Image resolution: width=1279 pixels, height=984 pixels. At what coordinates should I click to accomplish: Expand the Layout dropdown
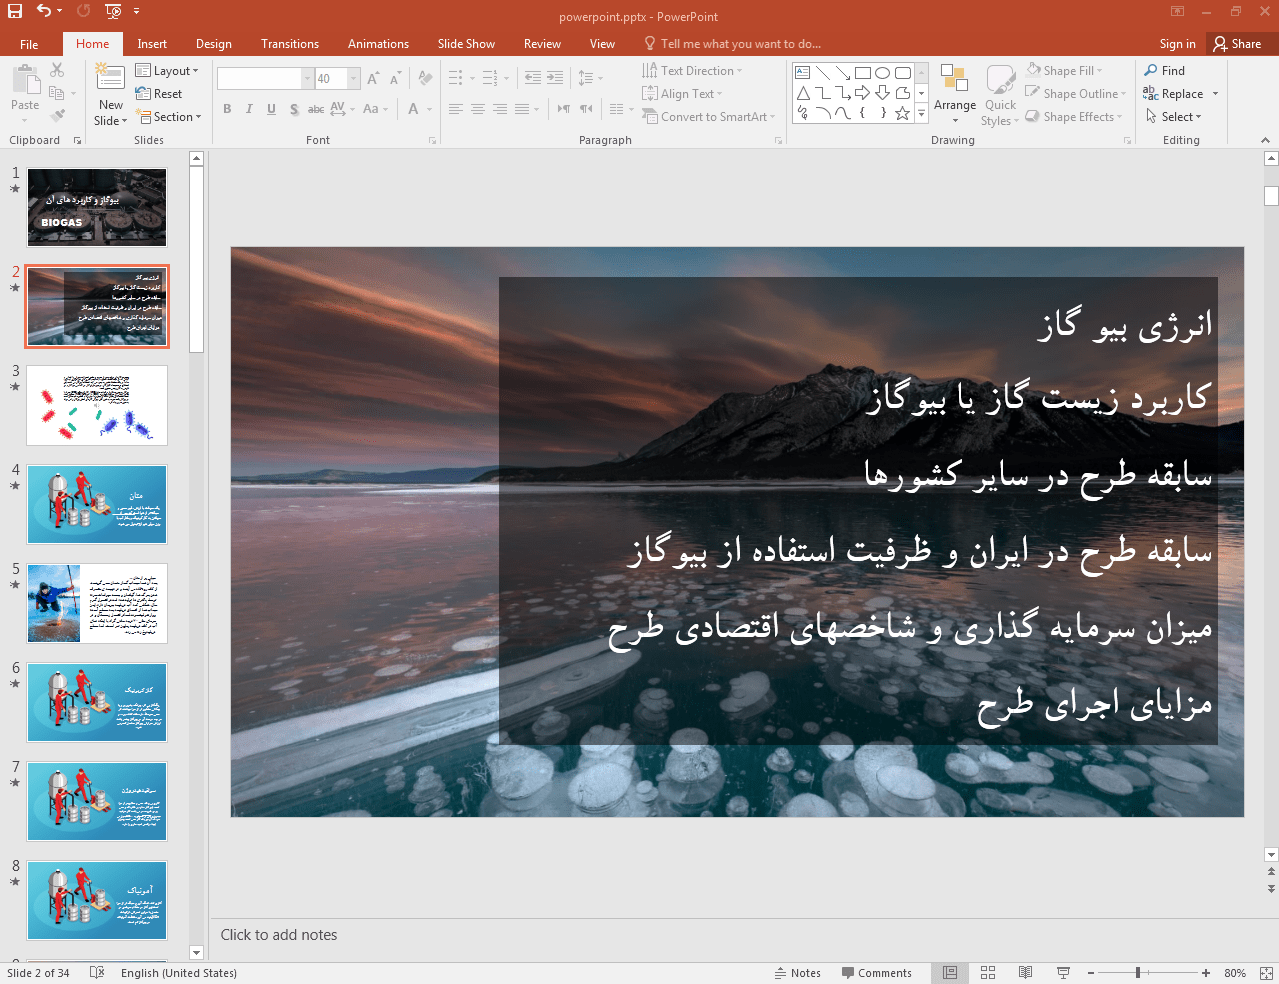(167, 71)
